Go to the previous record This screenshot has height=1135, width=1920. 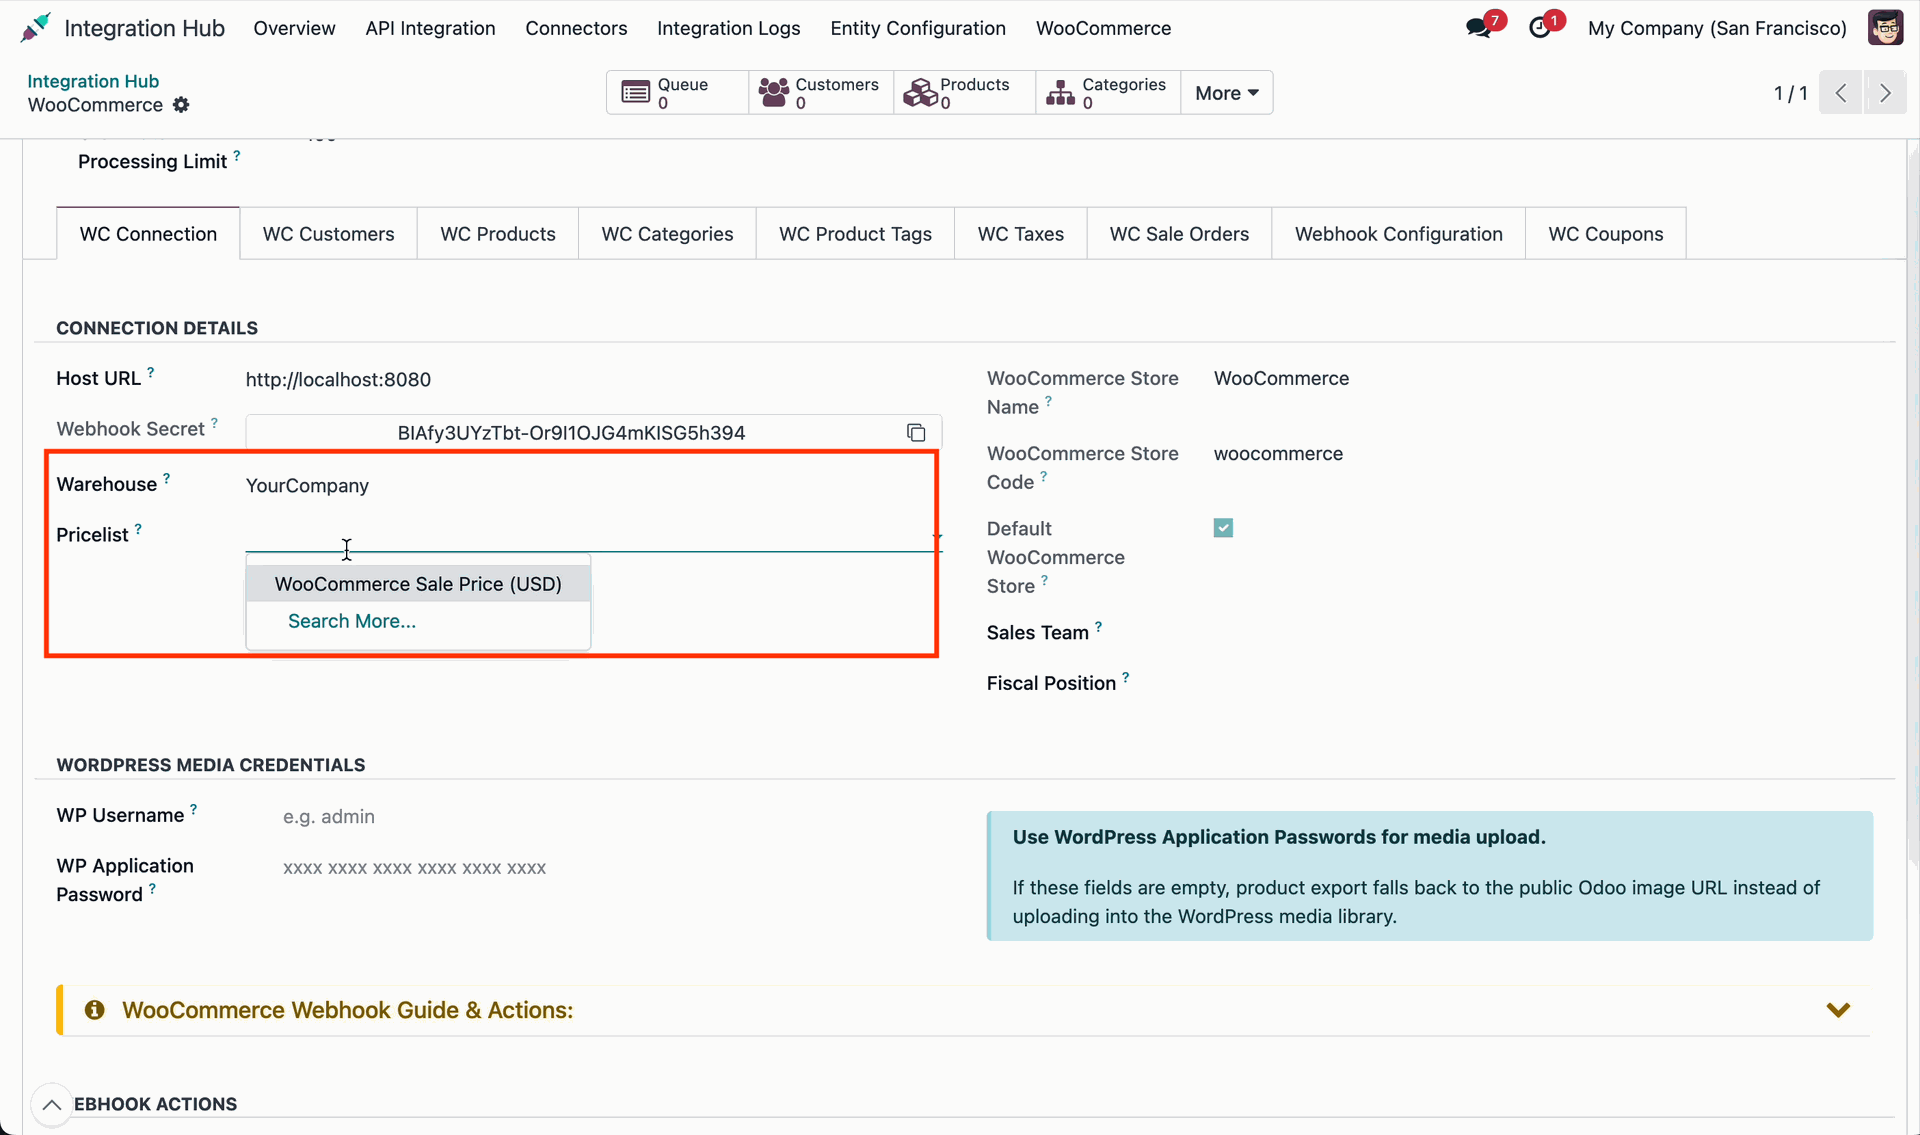coord(1840,93)
